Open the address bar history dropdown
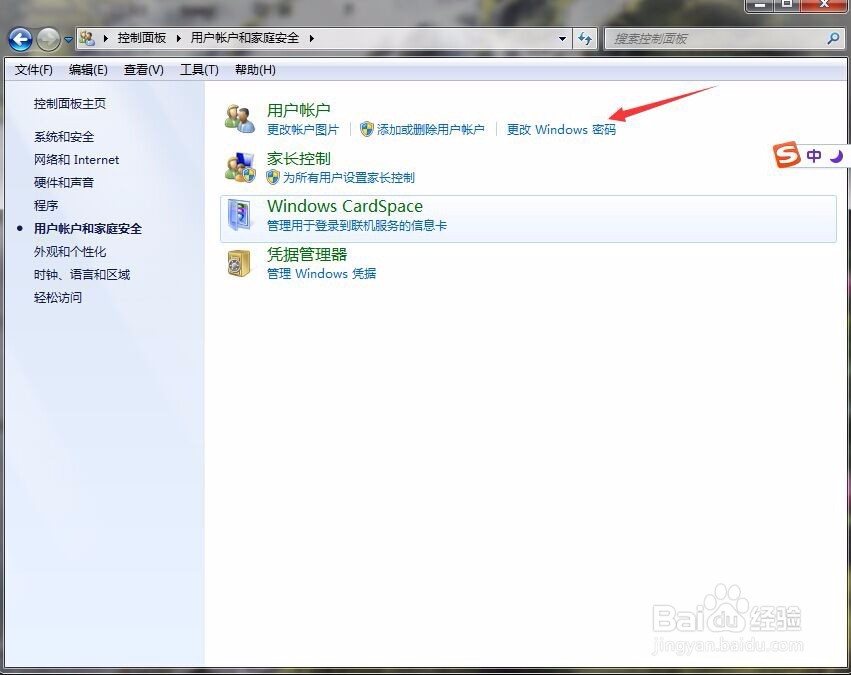The width and height of the screenshot is (851, 675). click(563, 39)
